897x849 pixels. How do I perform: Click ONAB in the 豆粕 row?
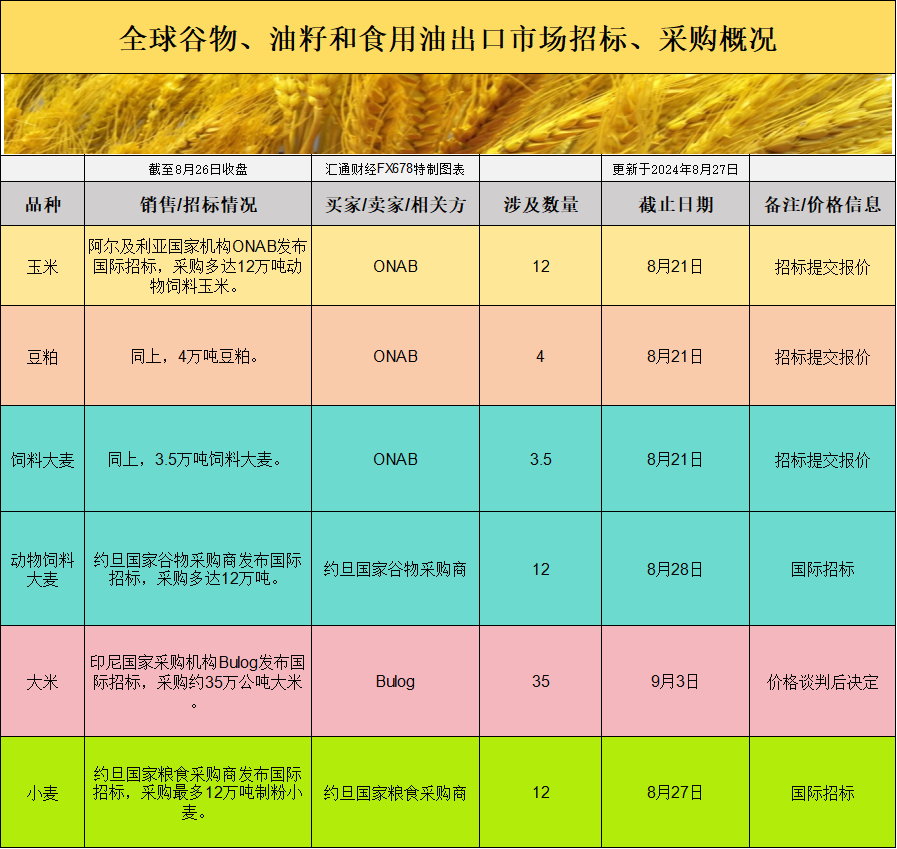(x=395, y=356)
